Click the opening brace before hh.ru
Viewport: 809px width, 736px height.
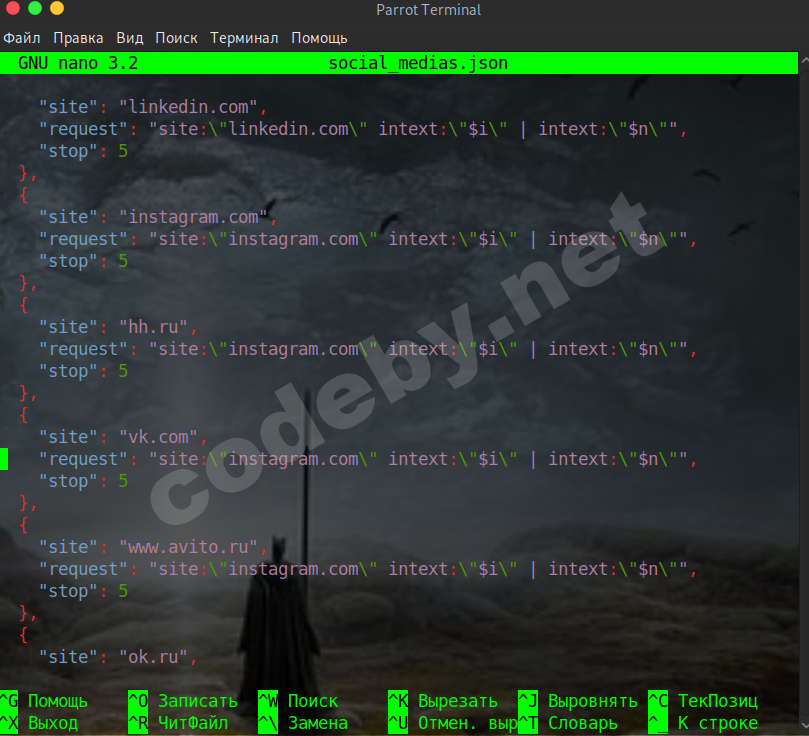pyautogui.click(x=24, y=305)
